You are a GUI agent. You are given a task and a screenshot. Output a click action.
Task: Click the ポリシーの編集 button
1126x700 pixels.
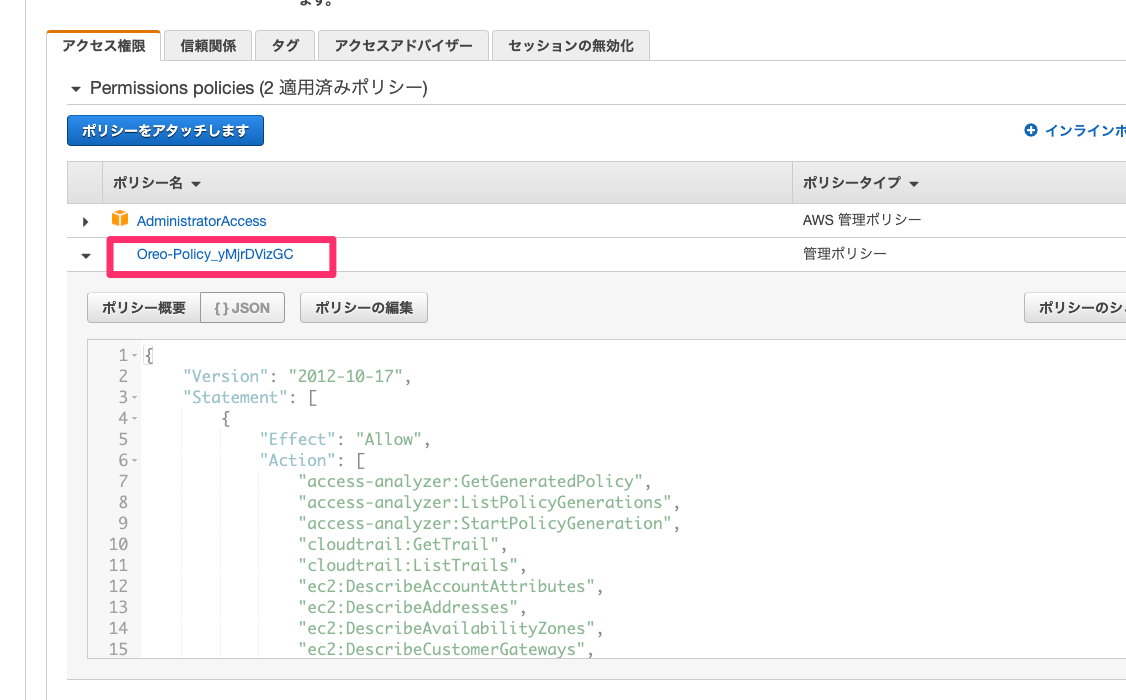pyautogui.click(x=363, y=308)
